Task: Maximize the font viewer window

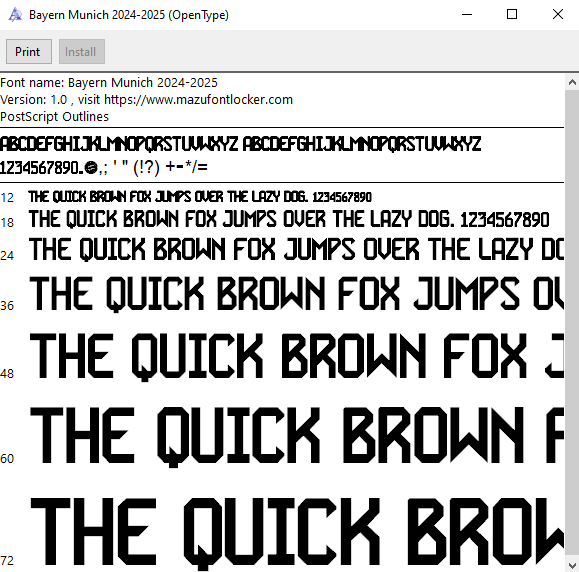Action: click(512, 15)
